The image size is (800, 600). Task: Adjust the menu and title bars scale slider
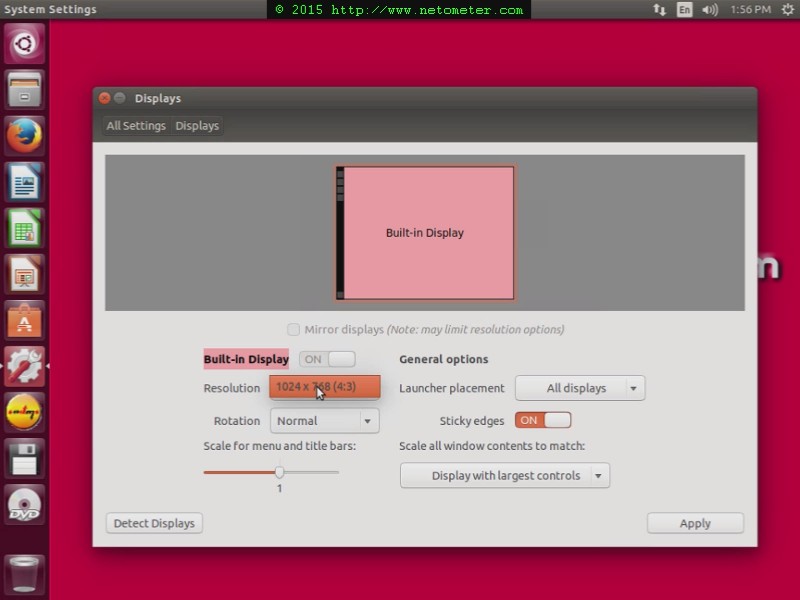279,471
